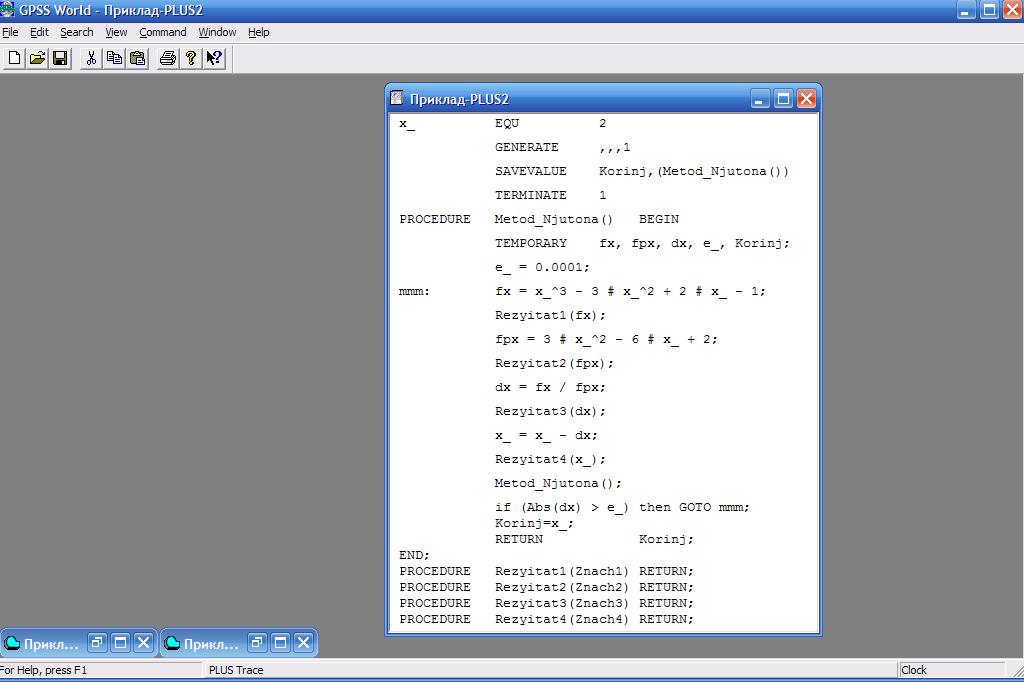Click the 'Metod_Njutona();' recursive call line
The image size is (1024, 682).
558,483
